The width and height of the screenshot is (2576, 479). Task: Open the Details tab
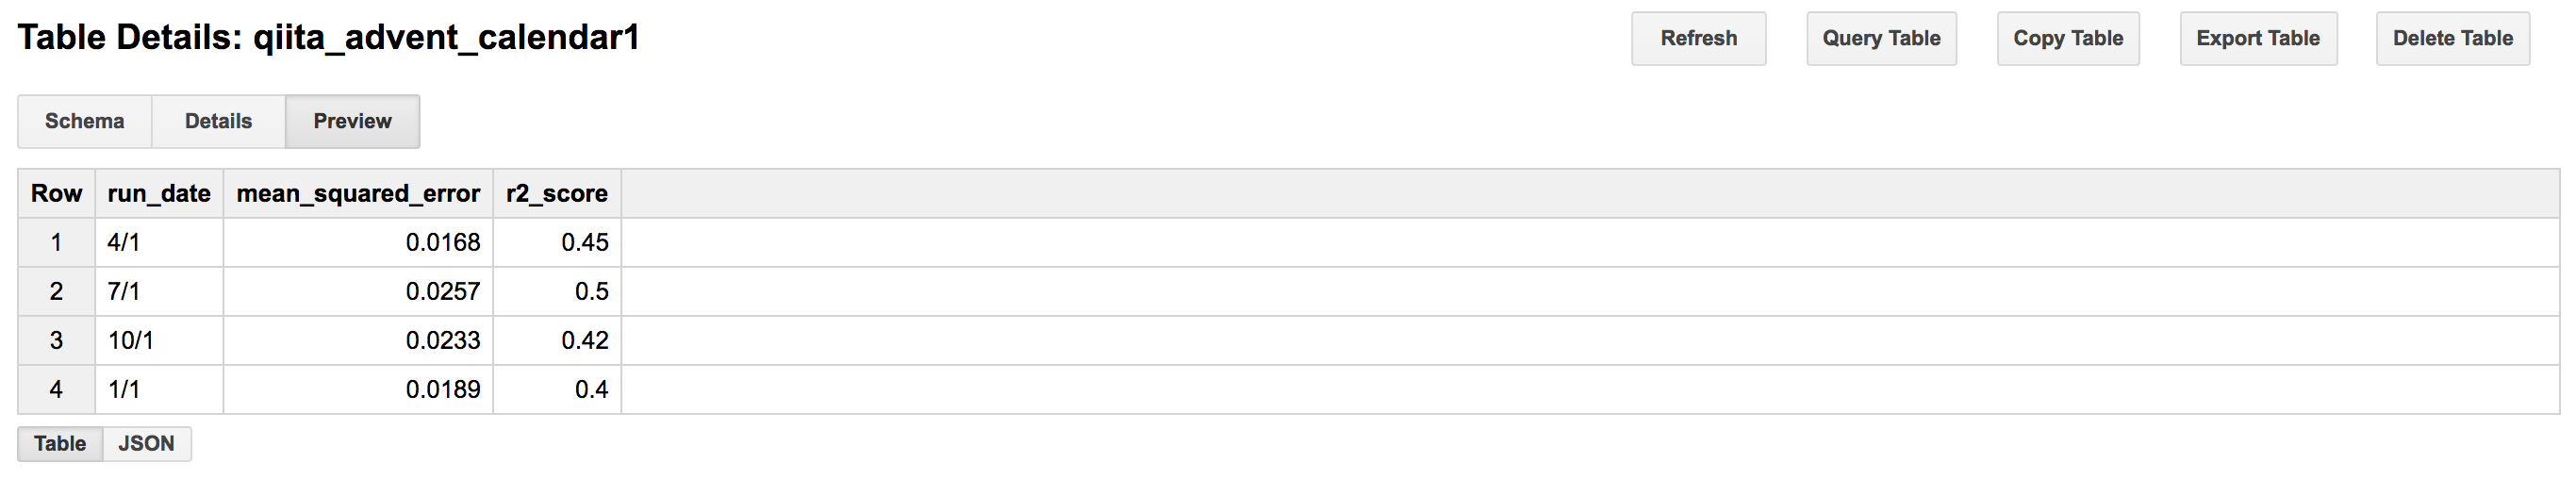coord(218,121)
